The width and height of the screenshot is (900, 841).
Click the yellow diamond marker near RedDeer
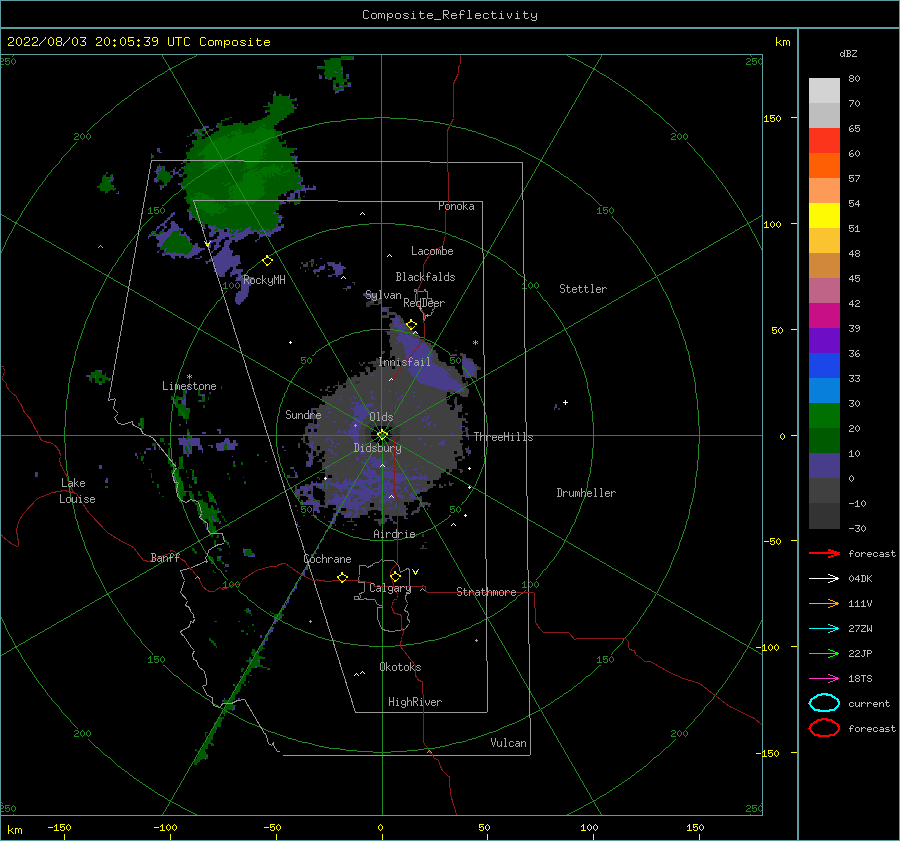click(x=411, y=325)
